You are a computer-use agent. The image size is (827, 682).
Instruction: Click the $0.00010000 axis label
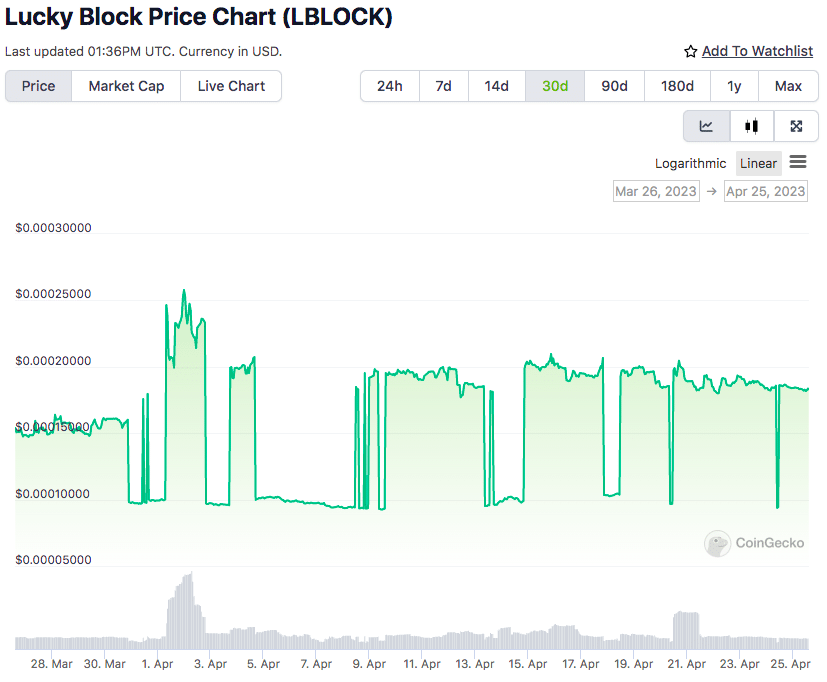click(x=53, y=494)
